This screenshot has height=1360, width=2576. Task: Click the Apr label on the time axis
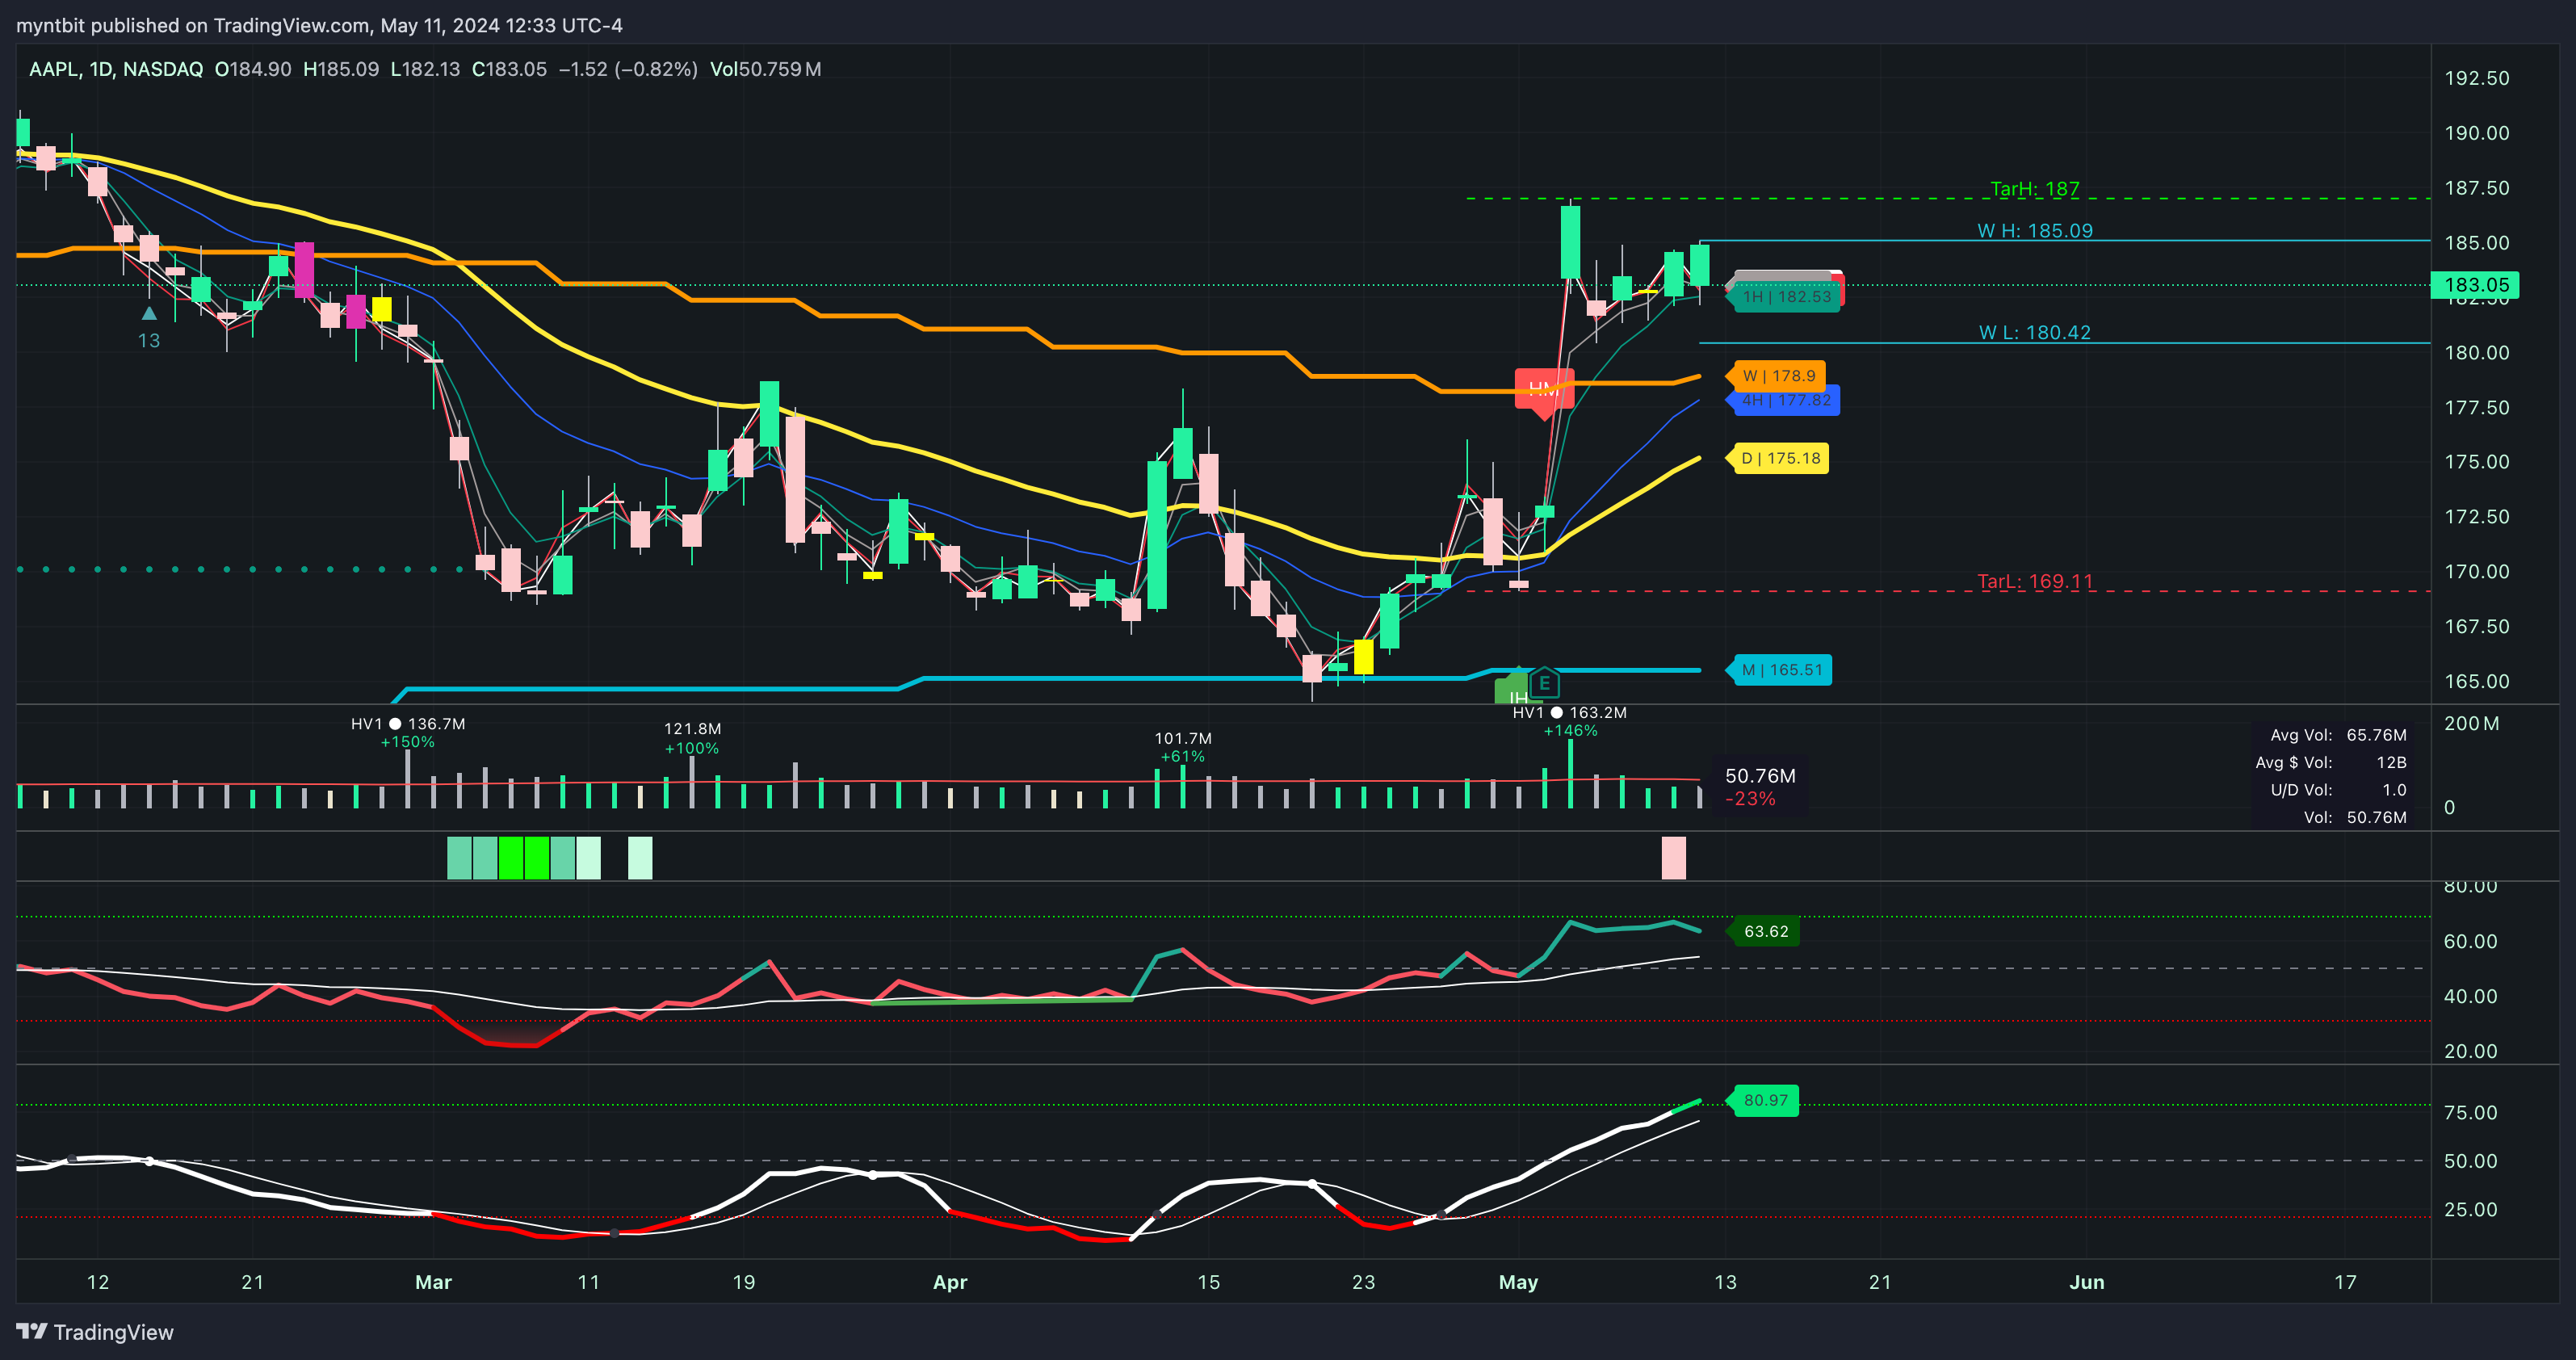pyautogui.click(x=950, y=1282)
